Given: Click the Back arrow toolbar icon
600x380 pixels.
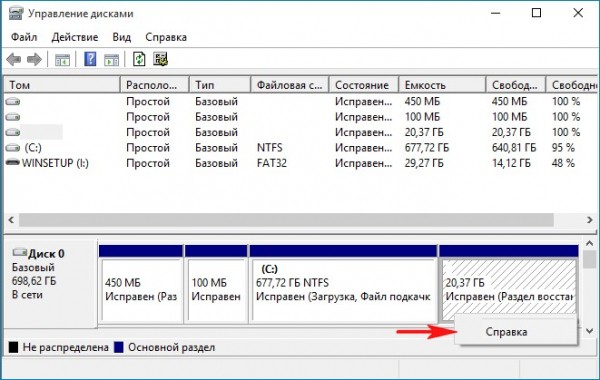Looking at the screenshot, I should click(x=14, y=59).
